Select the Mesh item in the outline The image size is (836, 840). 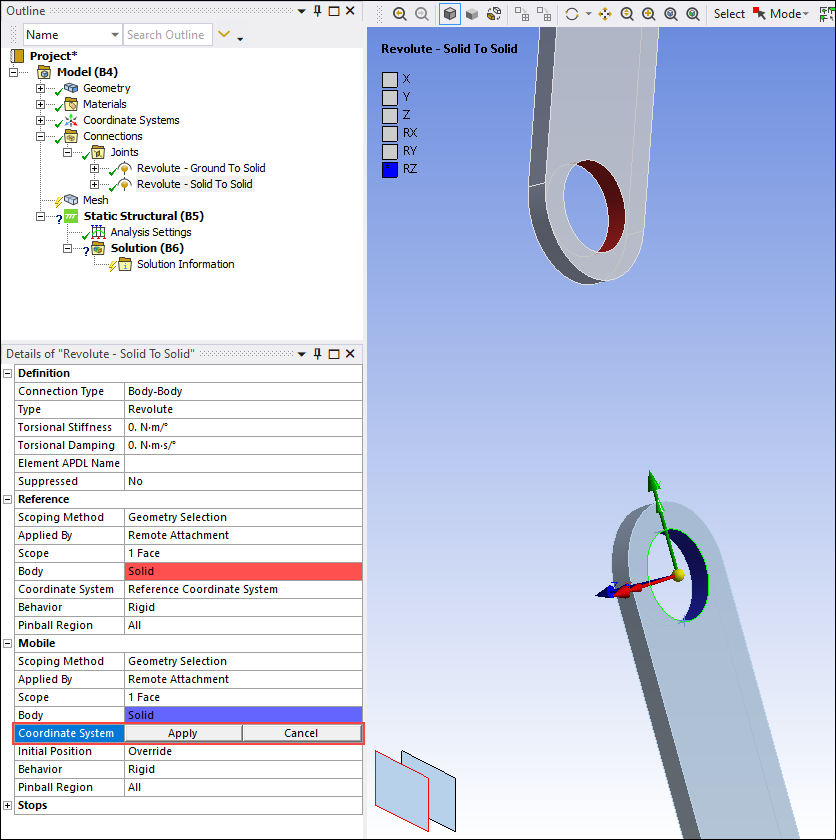95,200
